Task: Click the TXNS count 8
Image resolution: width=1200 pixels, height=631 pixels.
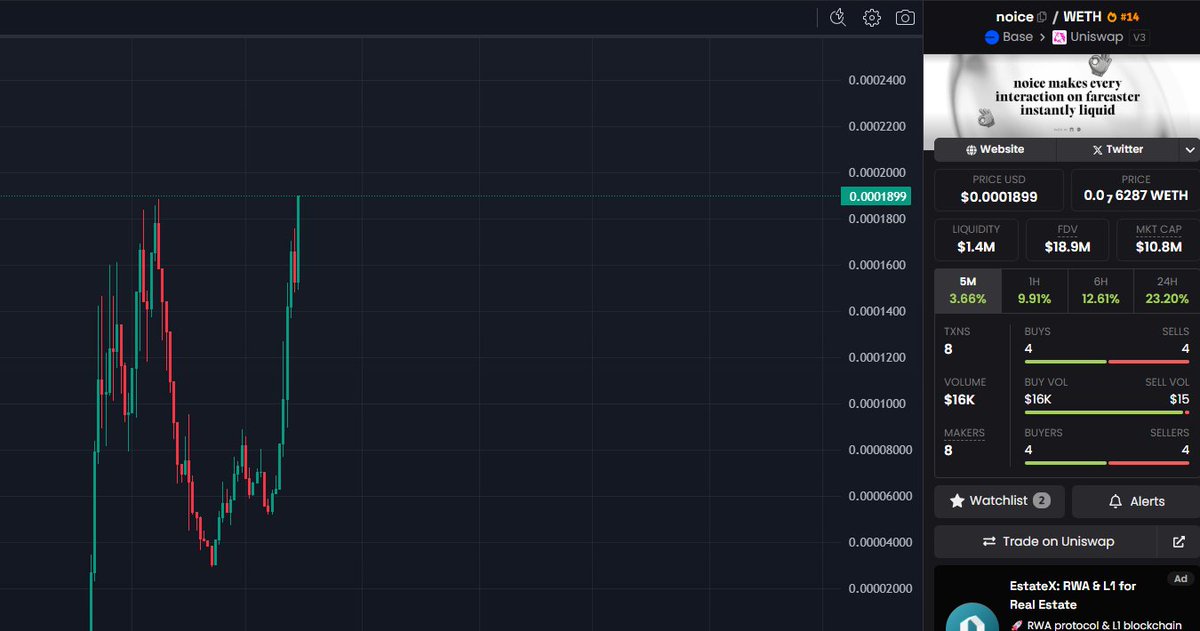Action: (x=949, y=349)
